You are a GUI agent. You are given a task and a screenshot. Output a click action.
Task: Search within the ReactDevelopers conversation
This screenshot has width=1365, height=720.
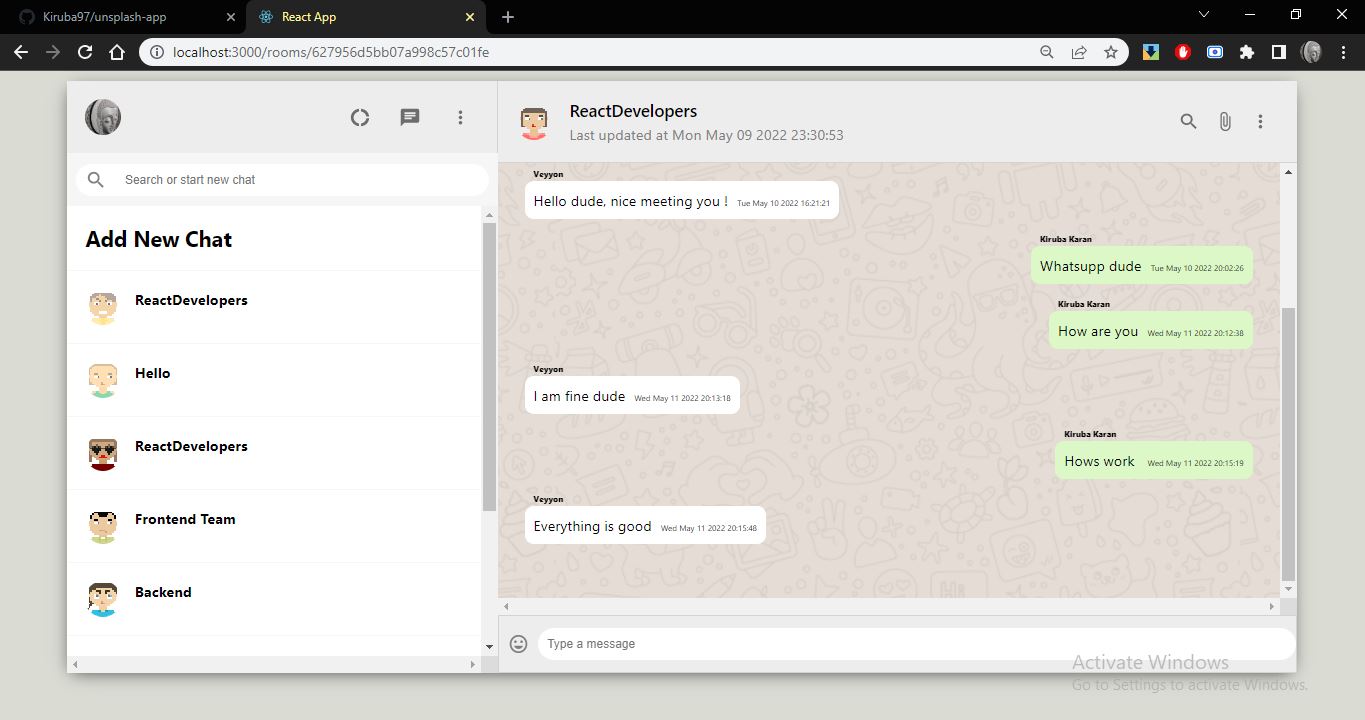(x=1187, y=121)
